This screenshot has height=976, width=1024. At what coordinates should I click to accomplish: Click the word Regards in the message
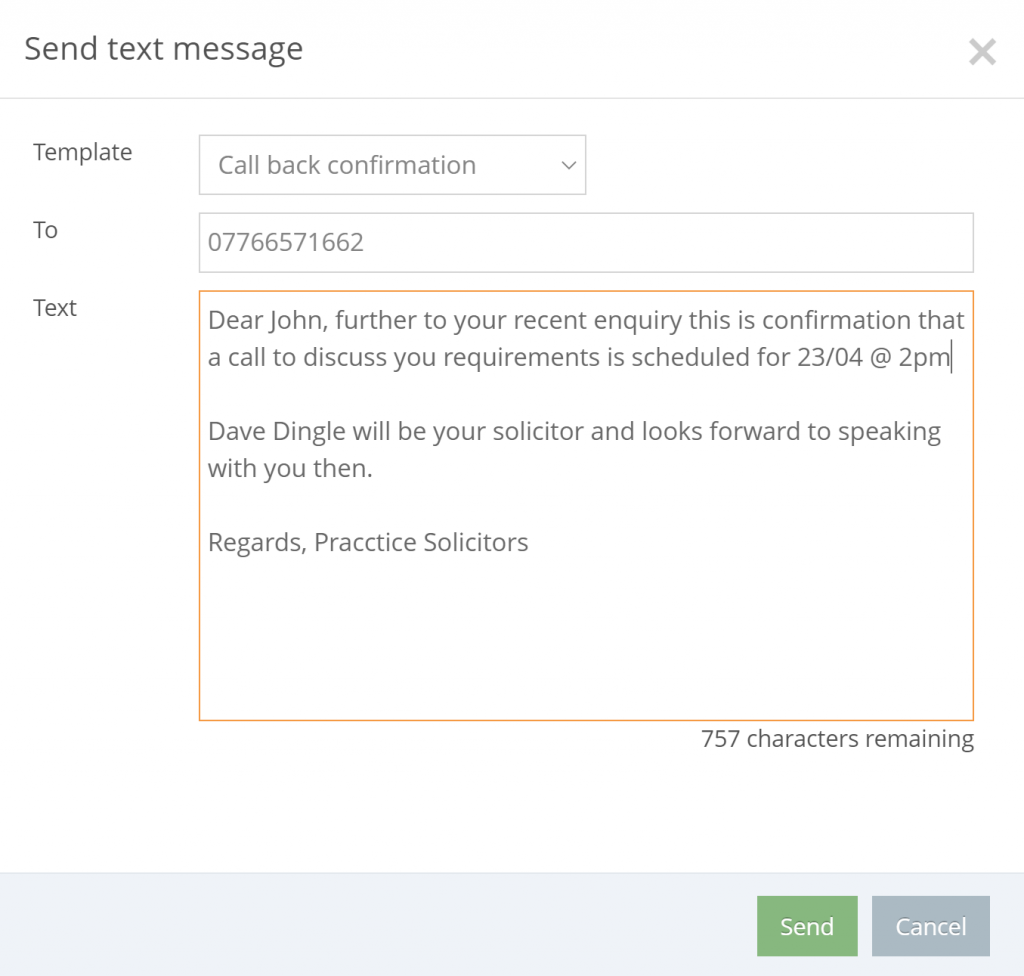(257, 542)
